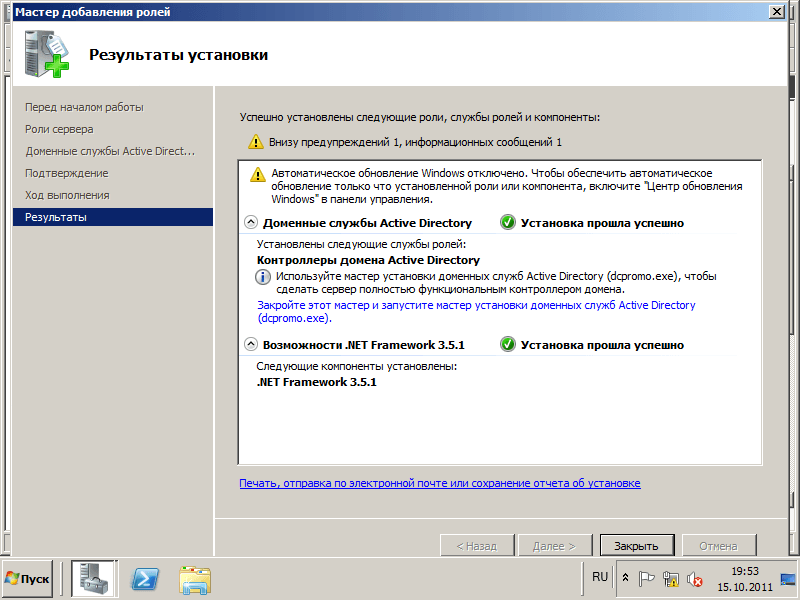The height and width of the screenshot is (600, 800).
Task: Select Ход выполнения step
Action: 67,195
